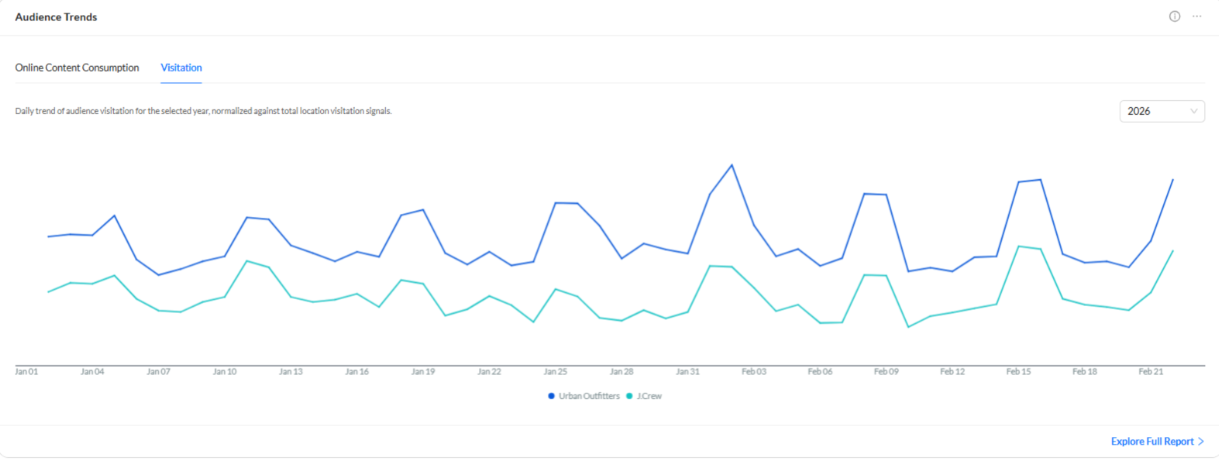Screen dimensions: 1219x459
Task: Click the Audience Trends panel title
Action: pyautogui.click(x=56, y=17)
